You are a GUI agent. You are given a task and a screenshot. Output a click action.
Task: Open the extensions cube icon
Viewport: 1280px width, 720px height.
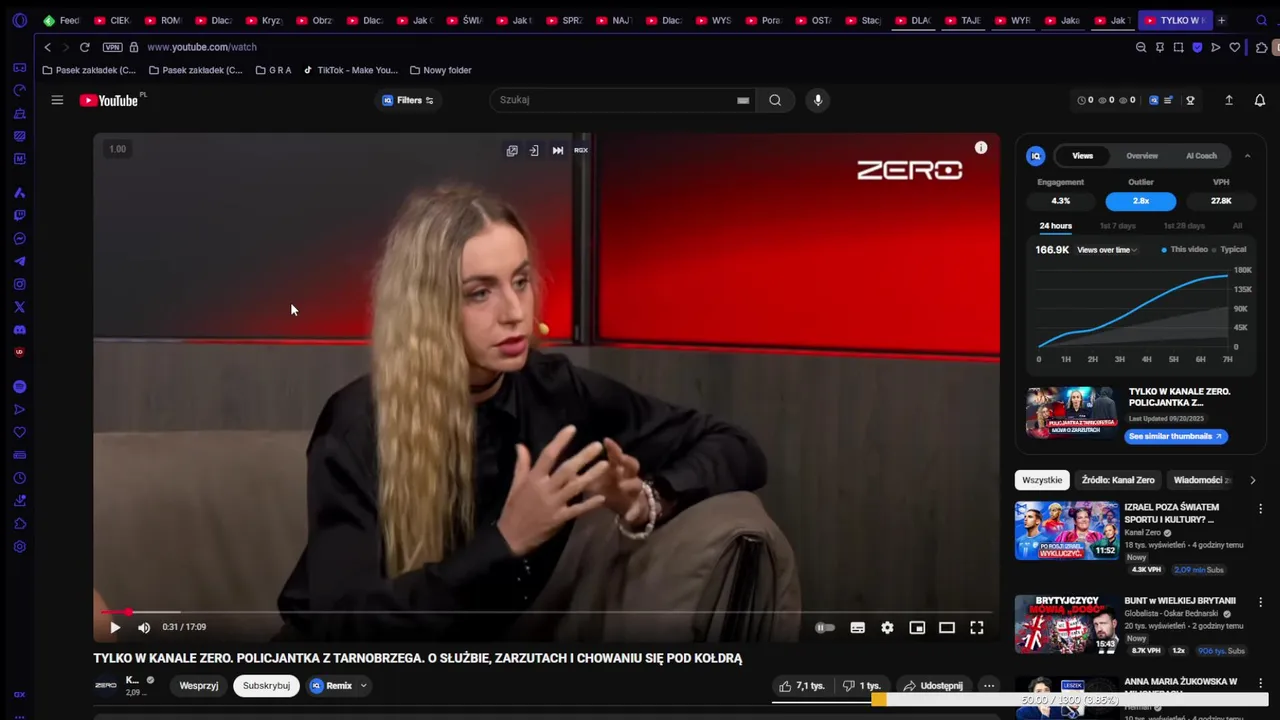[1262, 47]
